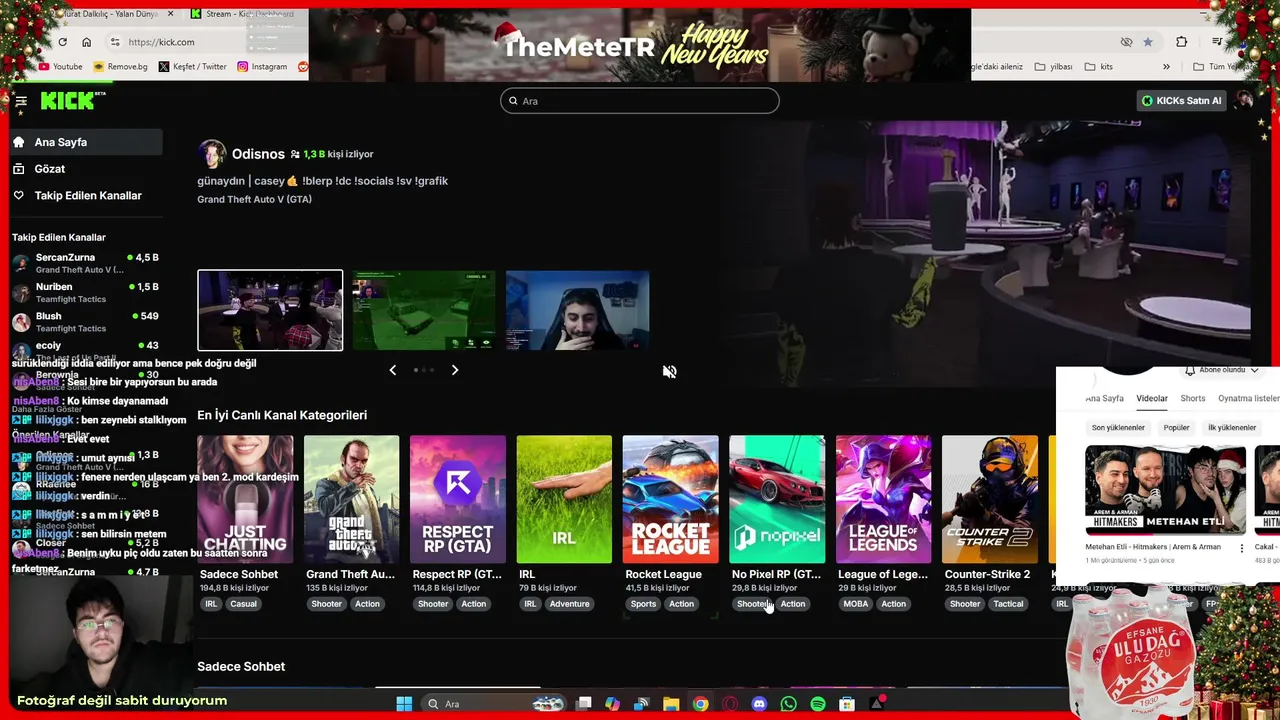Select the first featured stream thumbnail

(270, 310)
